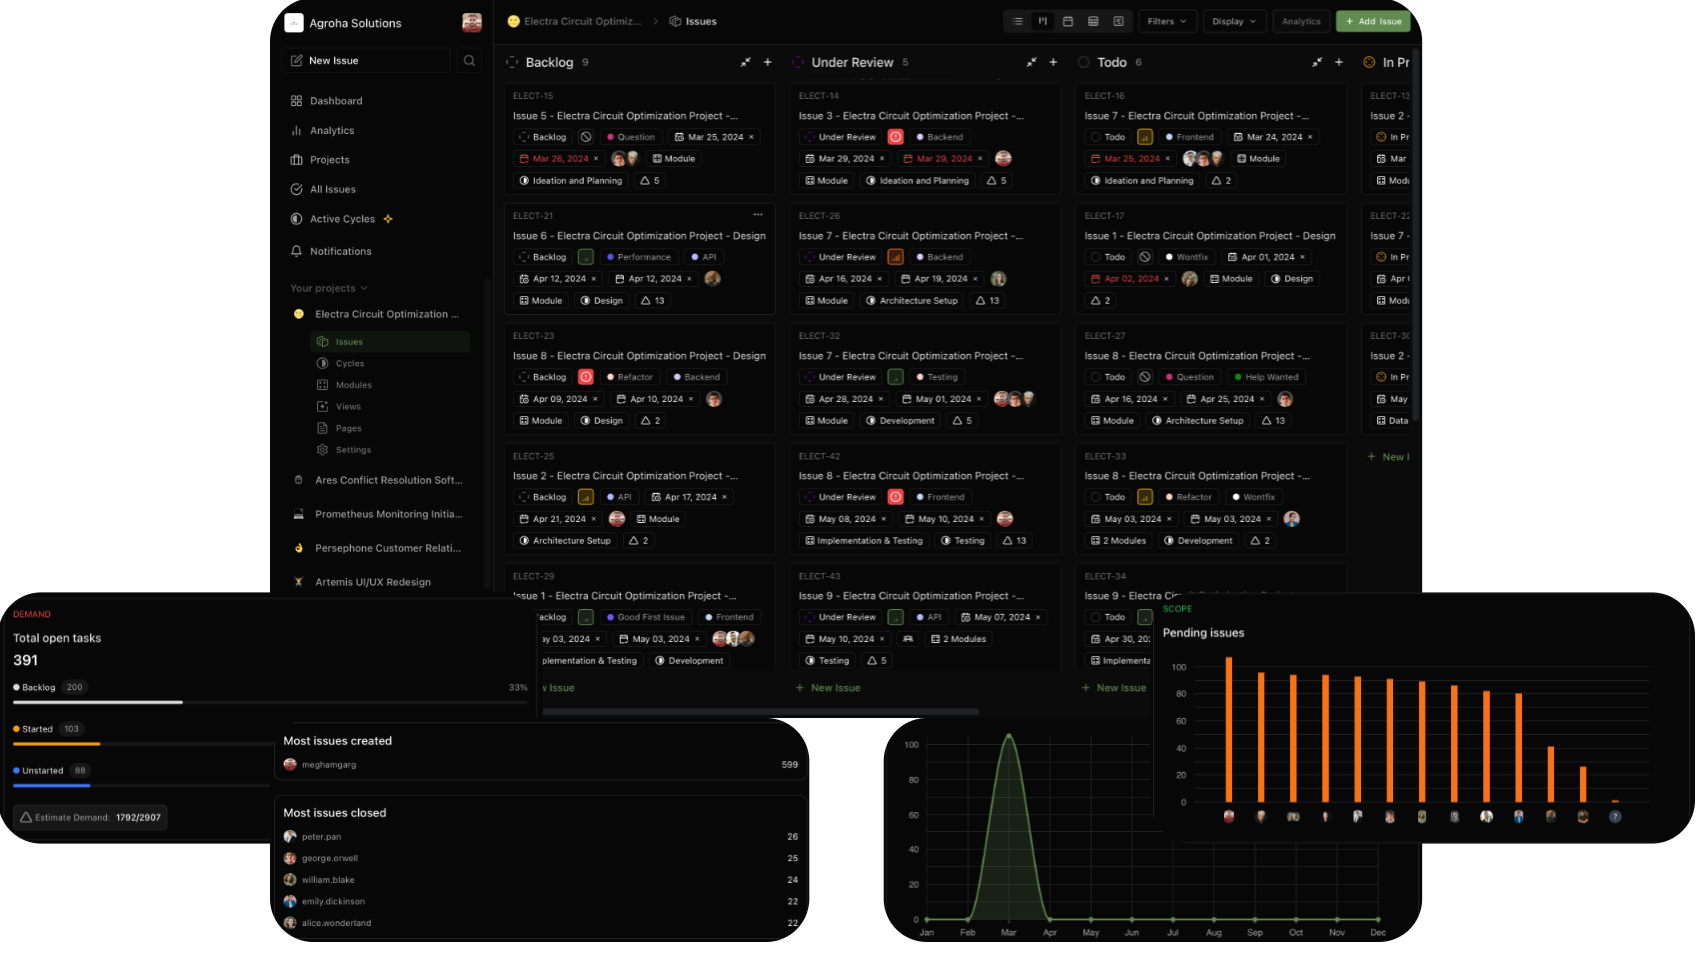Open the Display dropdown
1701x953 pixels.
(x=1234, y=21)
